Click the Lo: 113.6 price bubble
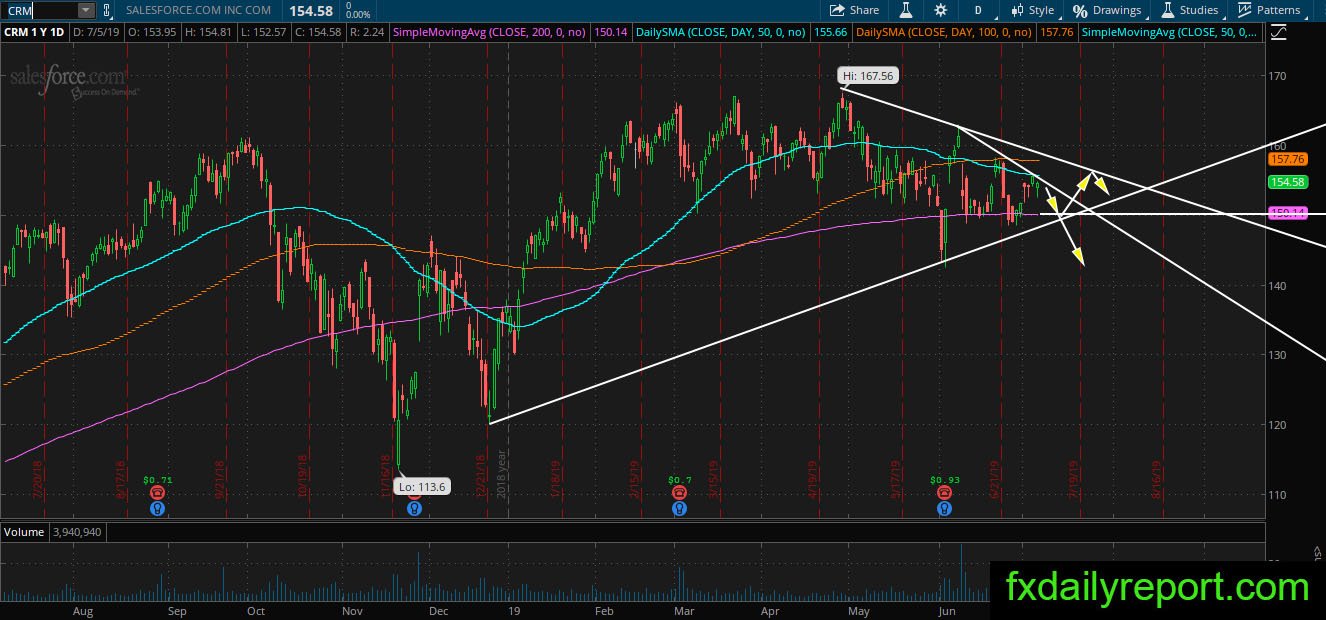Viewport: 1326px width, 620px height. point(420,488)
